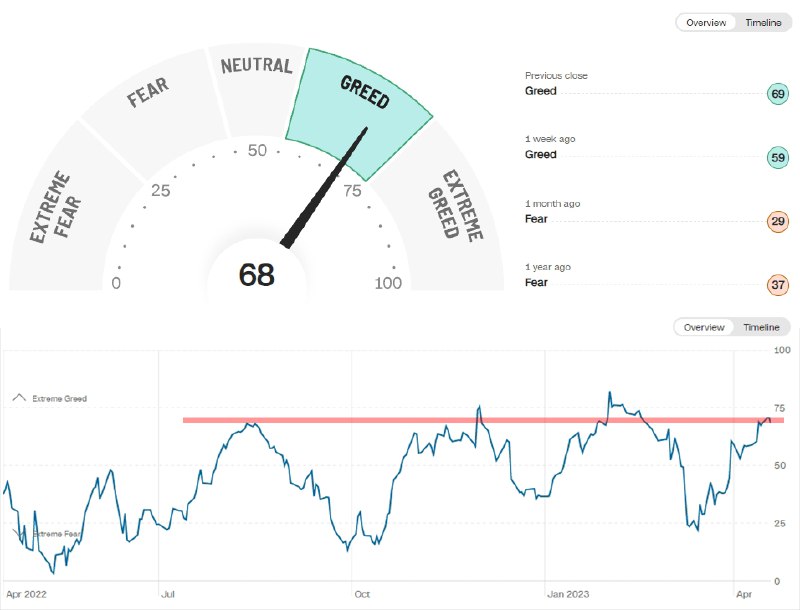Click the Extreme Fear down chevron icon

pyautogui.click(x=18, y=533)
